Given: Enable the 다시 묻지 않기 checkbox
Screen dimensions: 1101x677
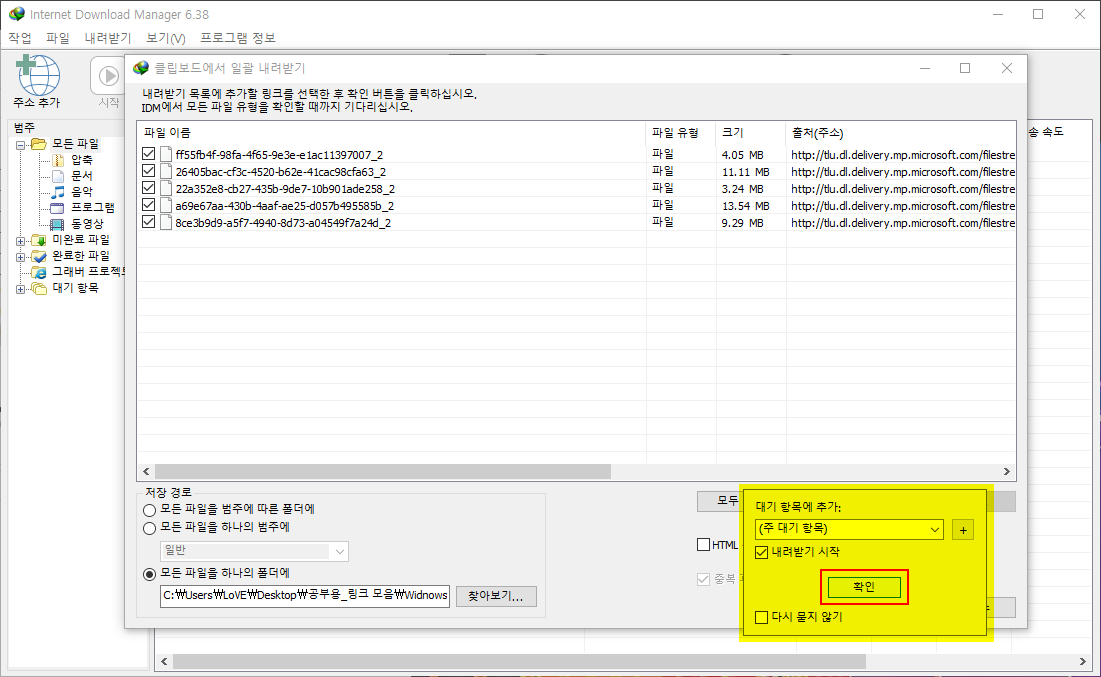Looking at the screenshot, I should tap(762, 617).
